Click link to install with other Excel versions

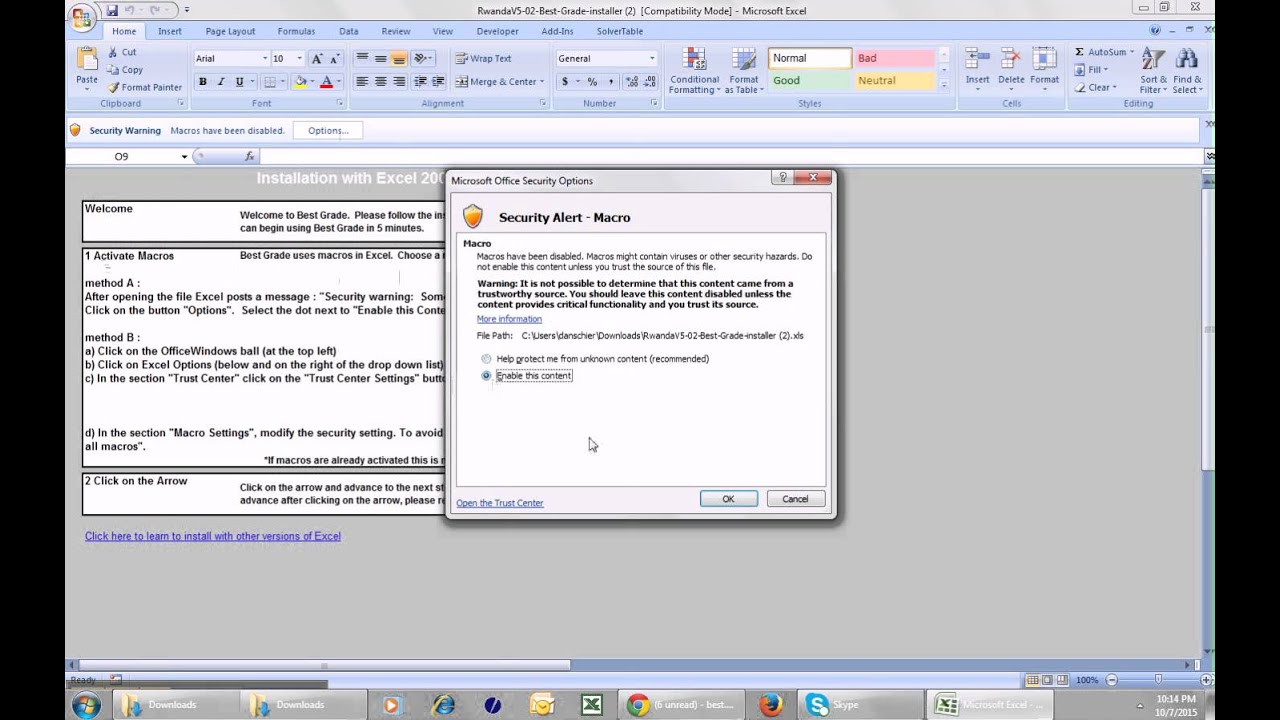pyautogui.click(x=213, y=536)
